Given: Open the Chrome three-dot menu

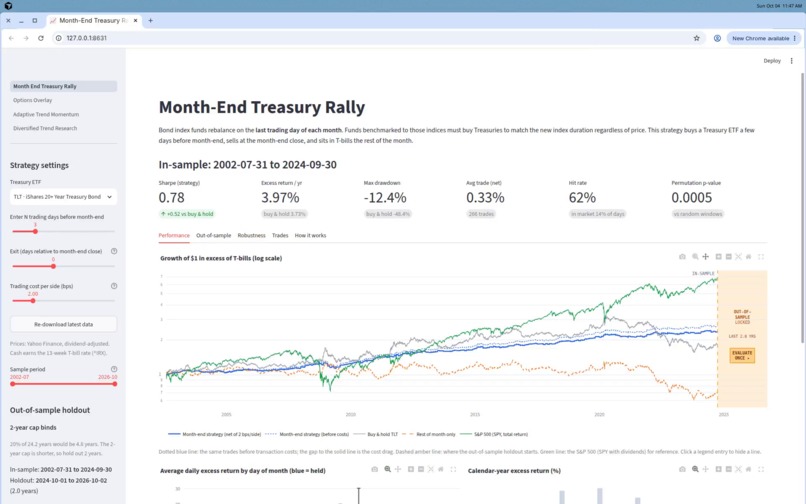Looking at the screenshot, I should coord(795,38).
